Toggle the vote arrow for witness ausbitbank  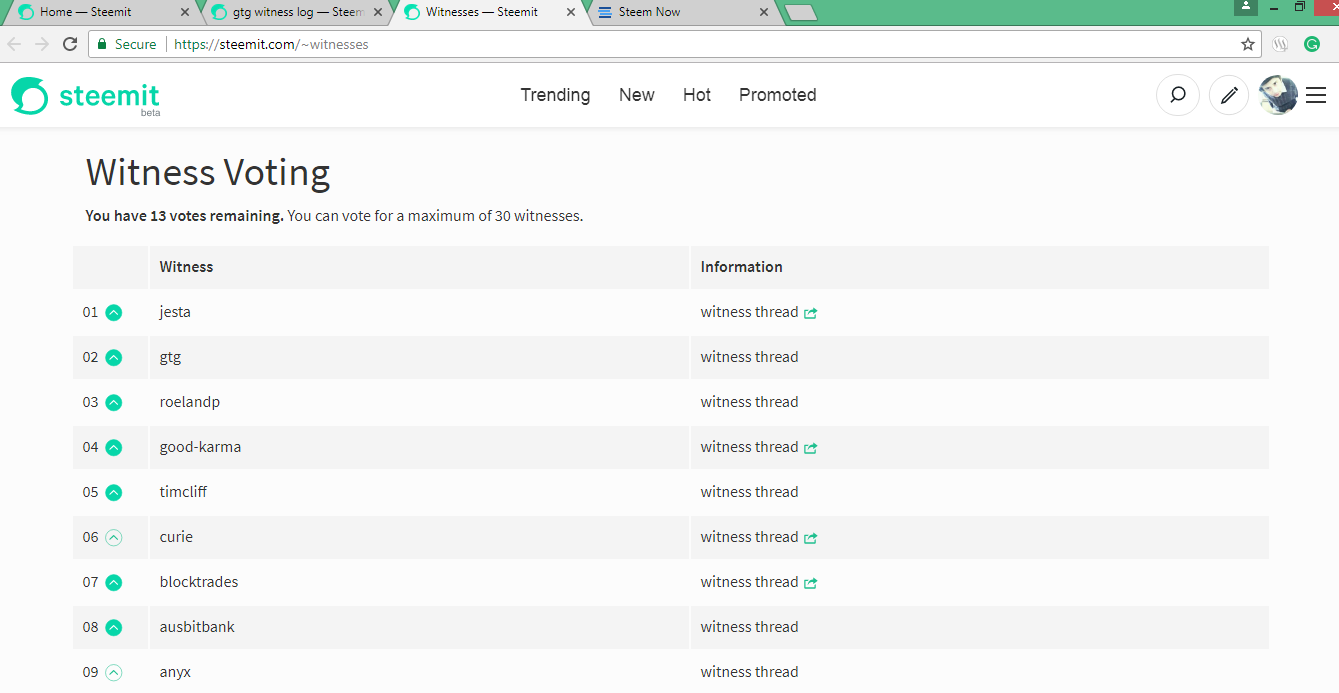tap(114, 627)
